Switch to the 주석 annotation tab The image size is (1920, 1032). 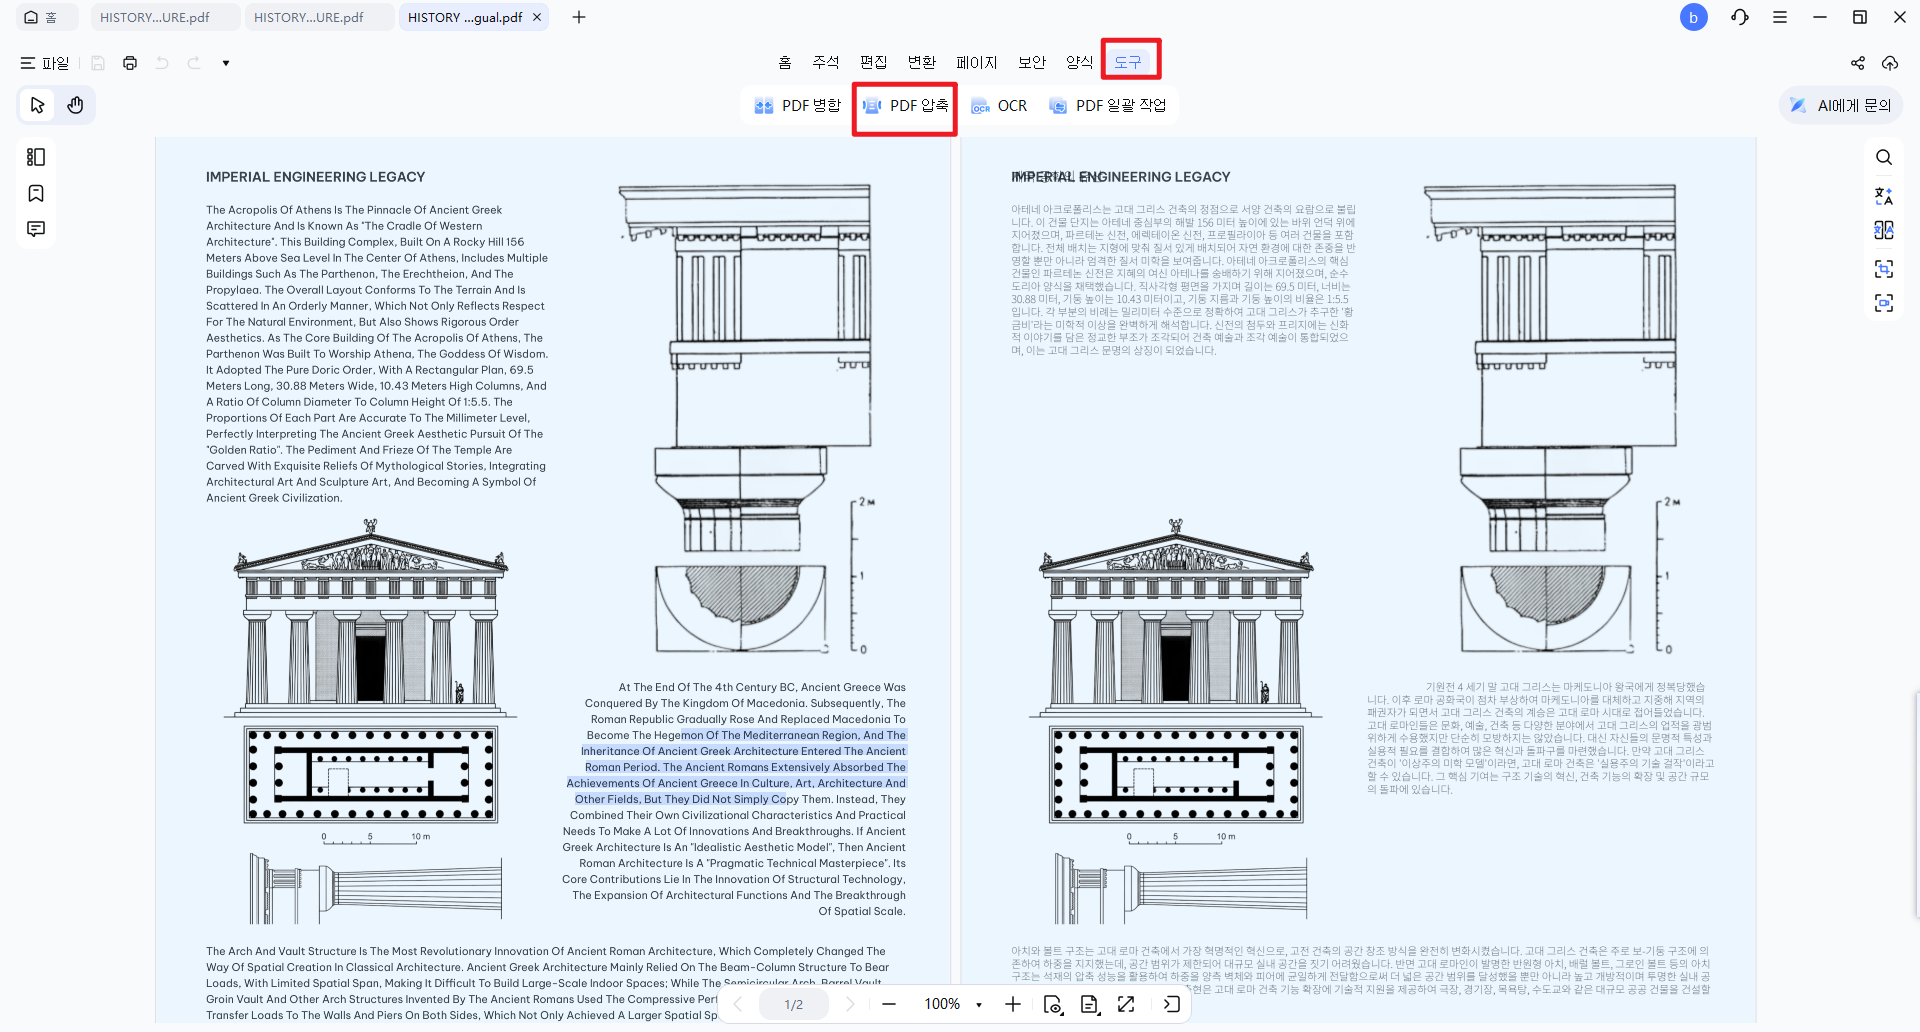[x=826, y=62]
